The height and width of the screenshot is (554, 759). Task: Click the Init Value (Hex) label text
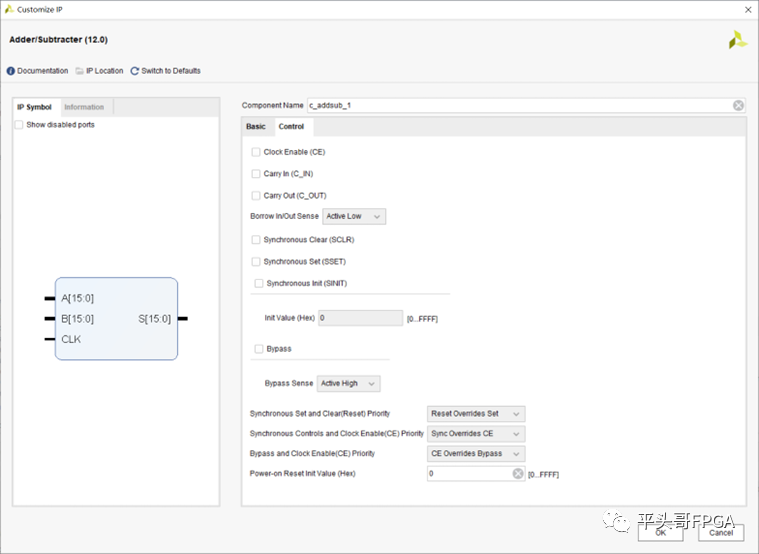289,318
